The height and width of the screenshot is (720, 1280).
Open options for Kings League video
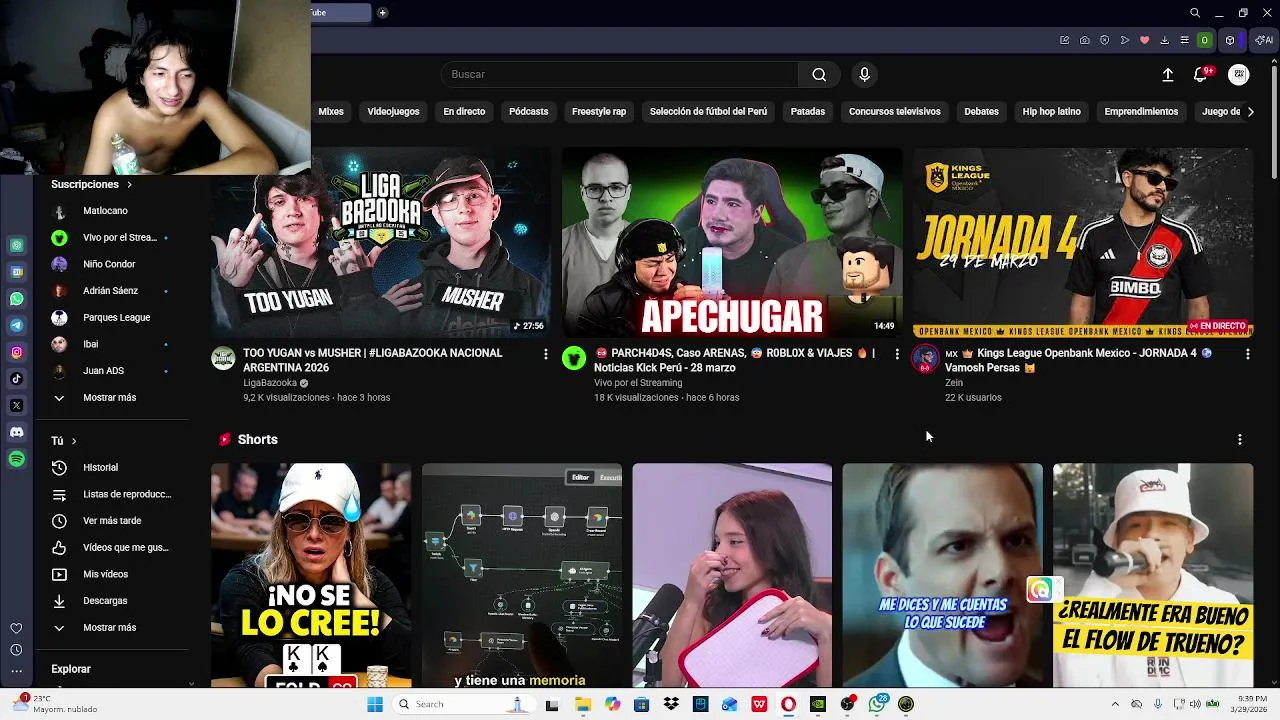[x=1247, y=354]
